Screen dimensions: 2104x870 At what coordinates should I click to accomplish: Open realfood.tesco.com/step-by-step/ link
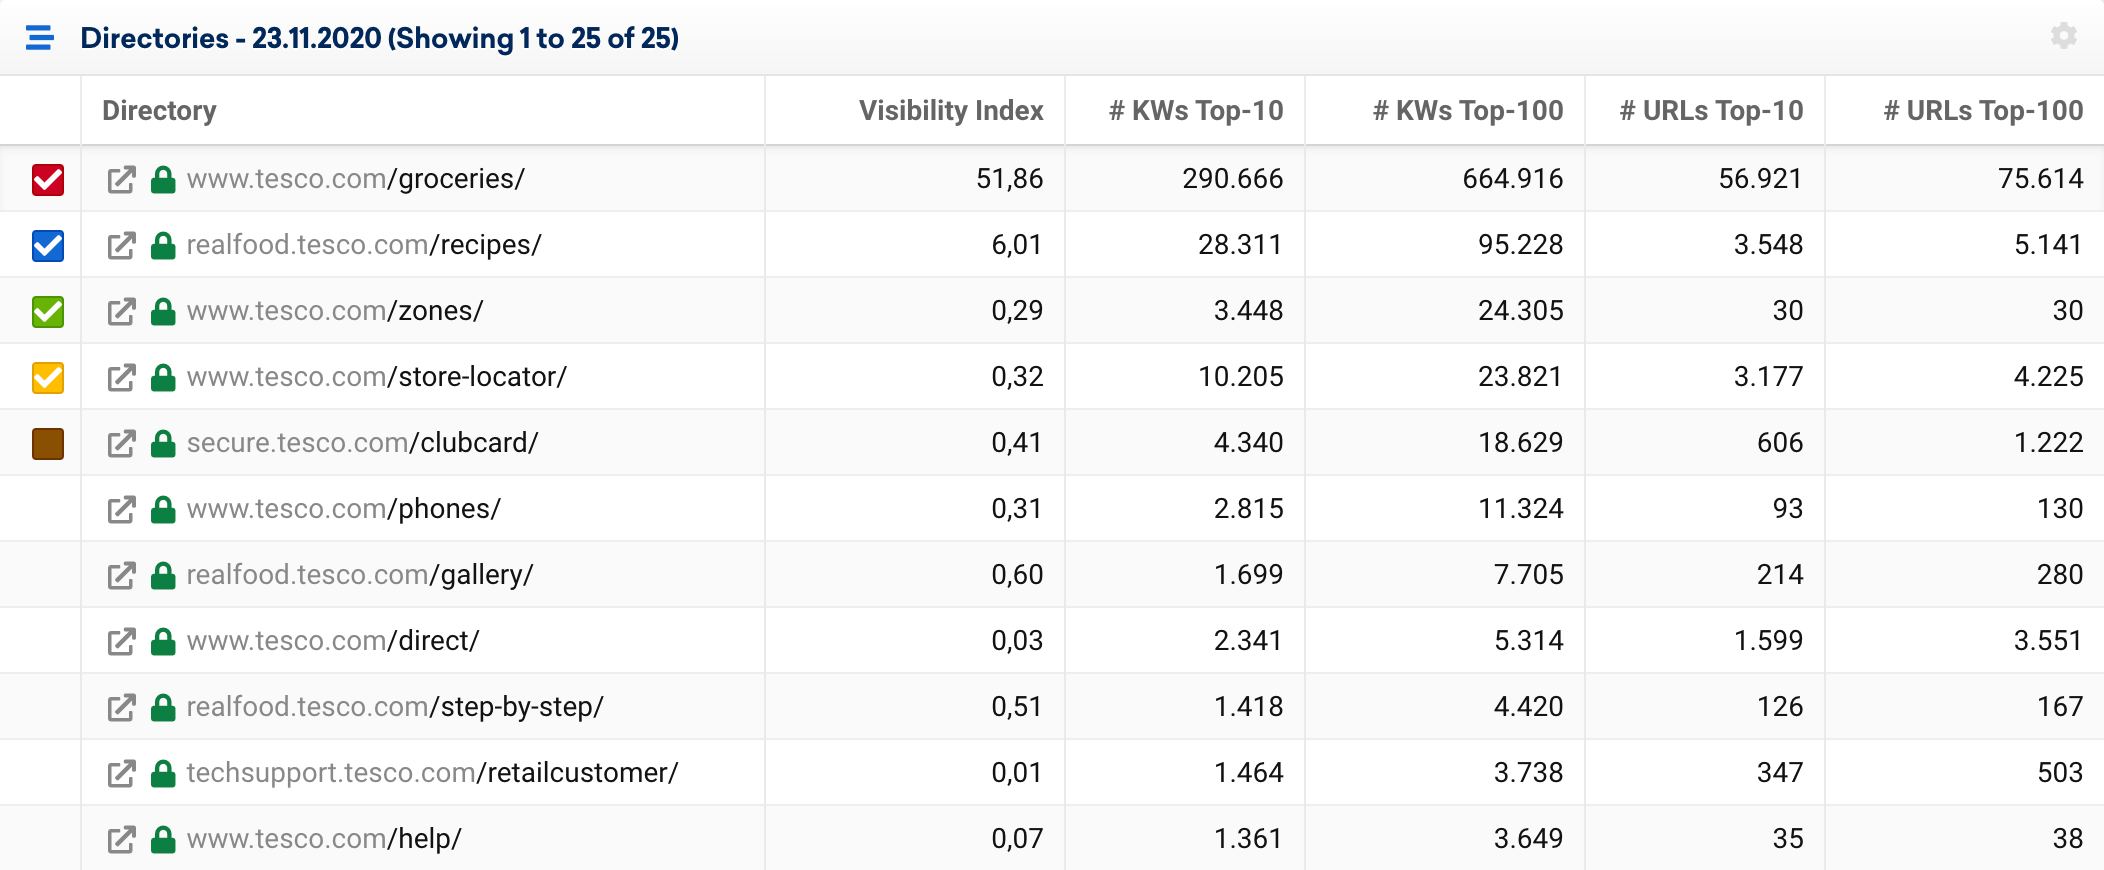click(x=395, y=707)
